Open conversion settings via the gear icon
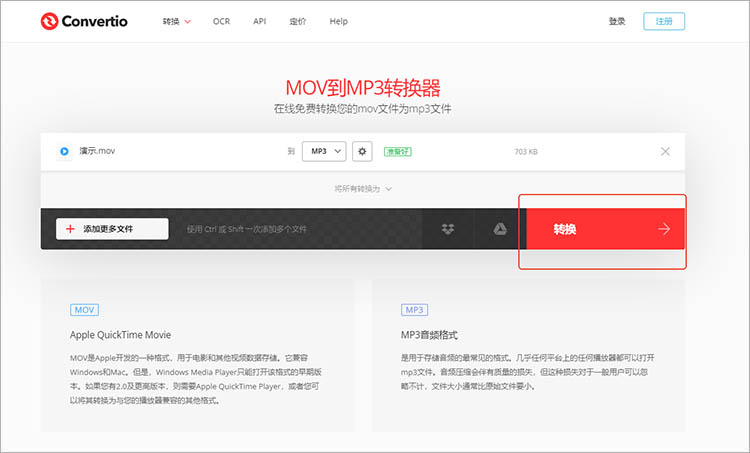This screenshot has width=750, height=453. click(x=362, y=151)
